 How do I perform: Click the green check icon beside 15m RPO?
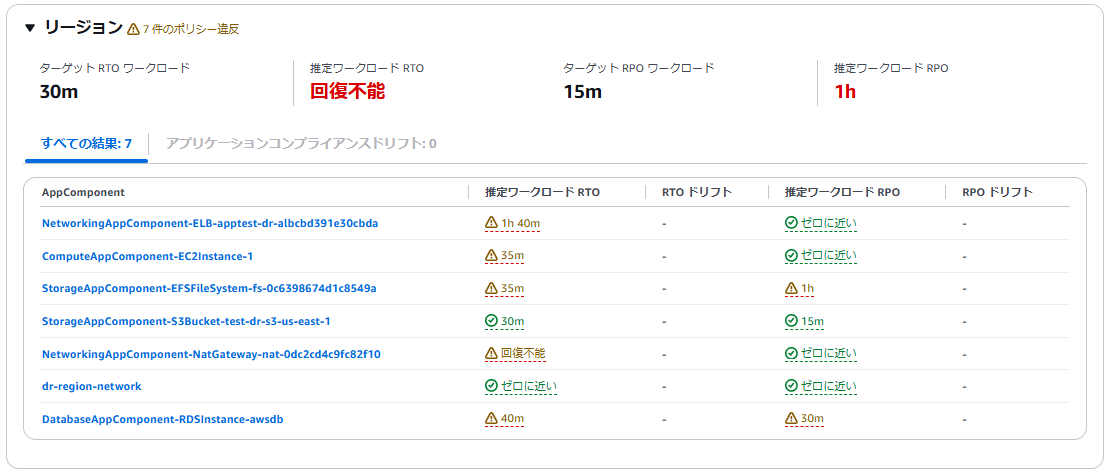(x=791, y=321)
